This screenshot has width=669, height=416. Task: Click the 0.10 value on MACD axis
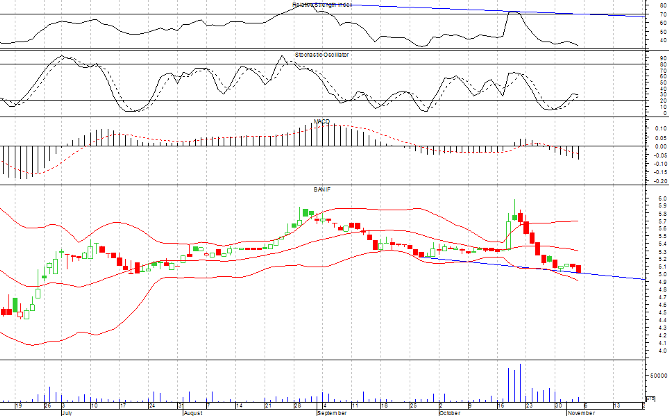click(x=661, y=128)
